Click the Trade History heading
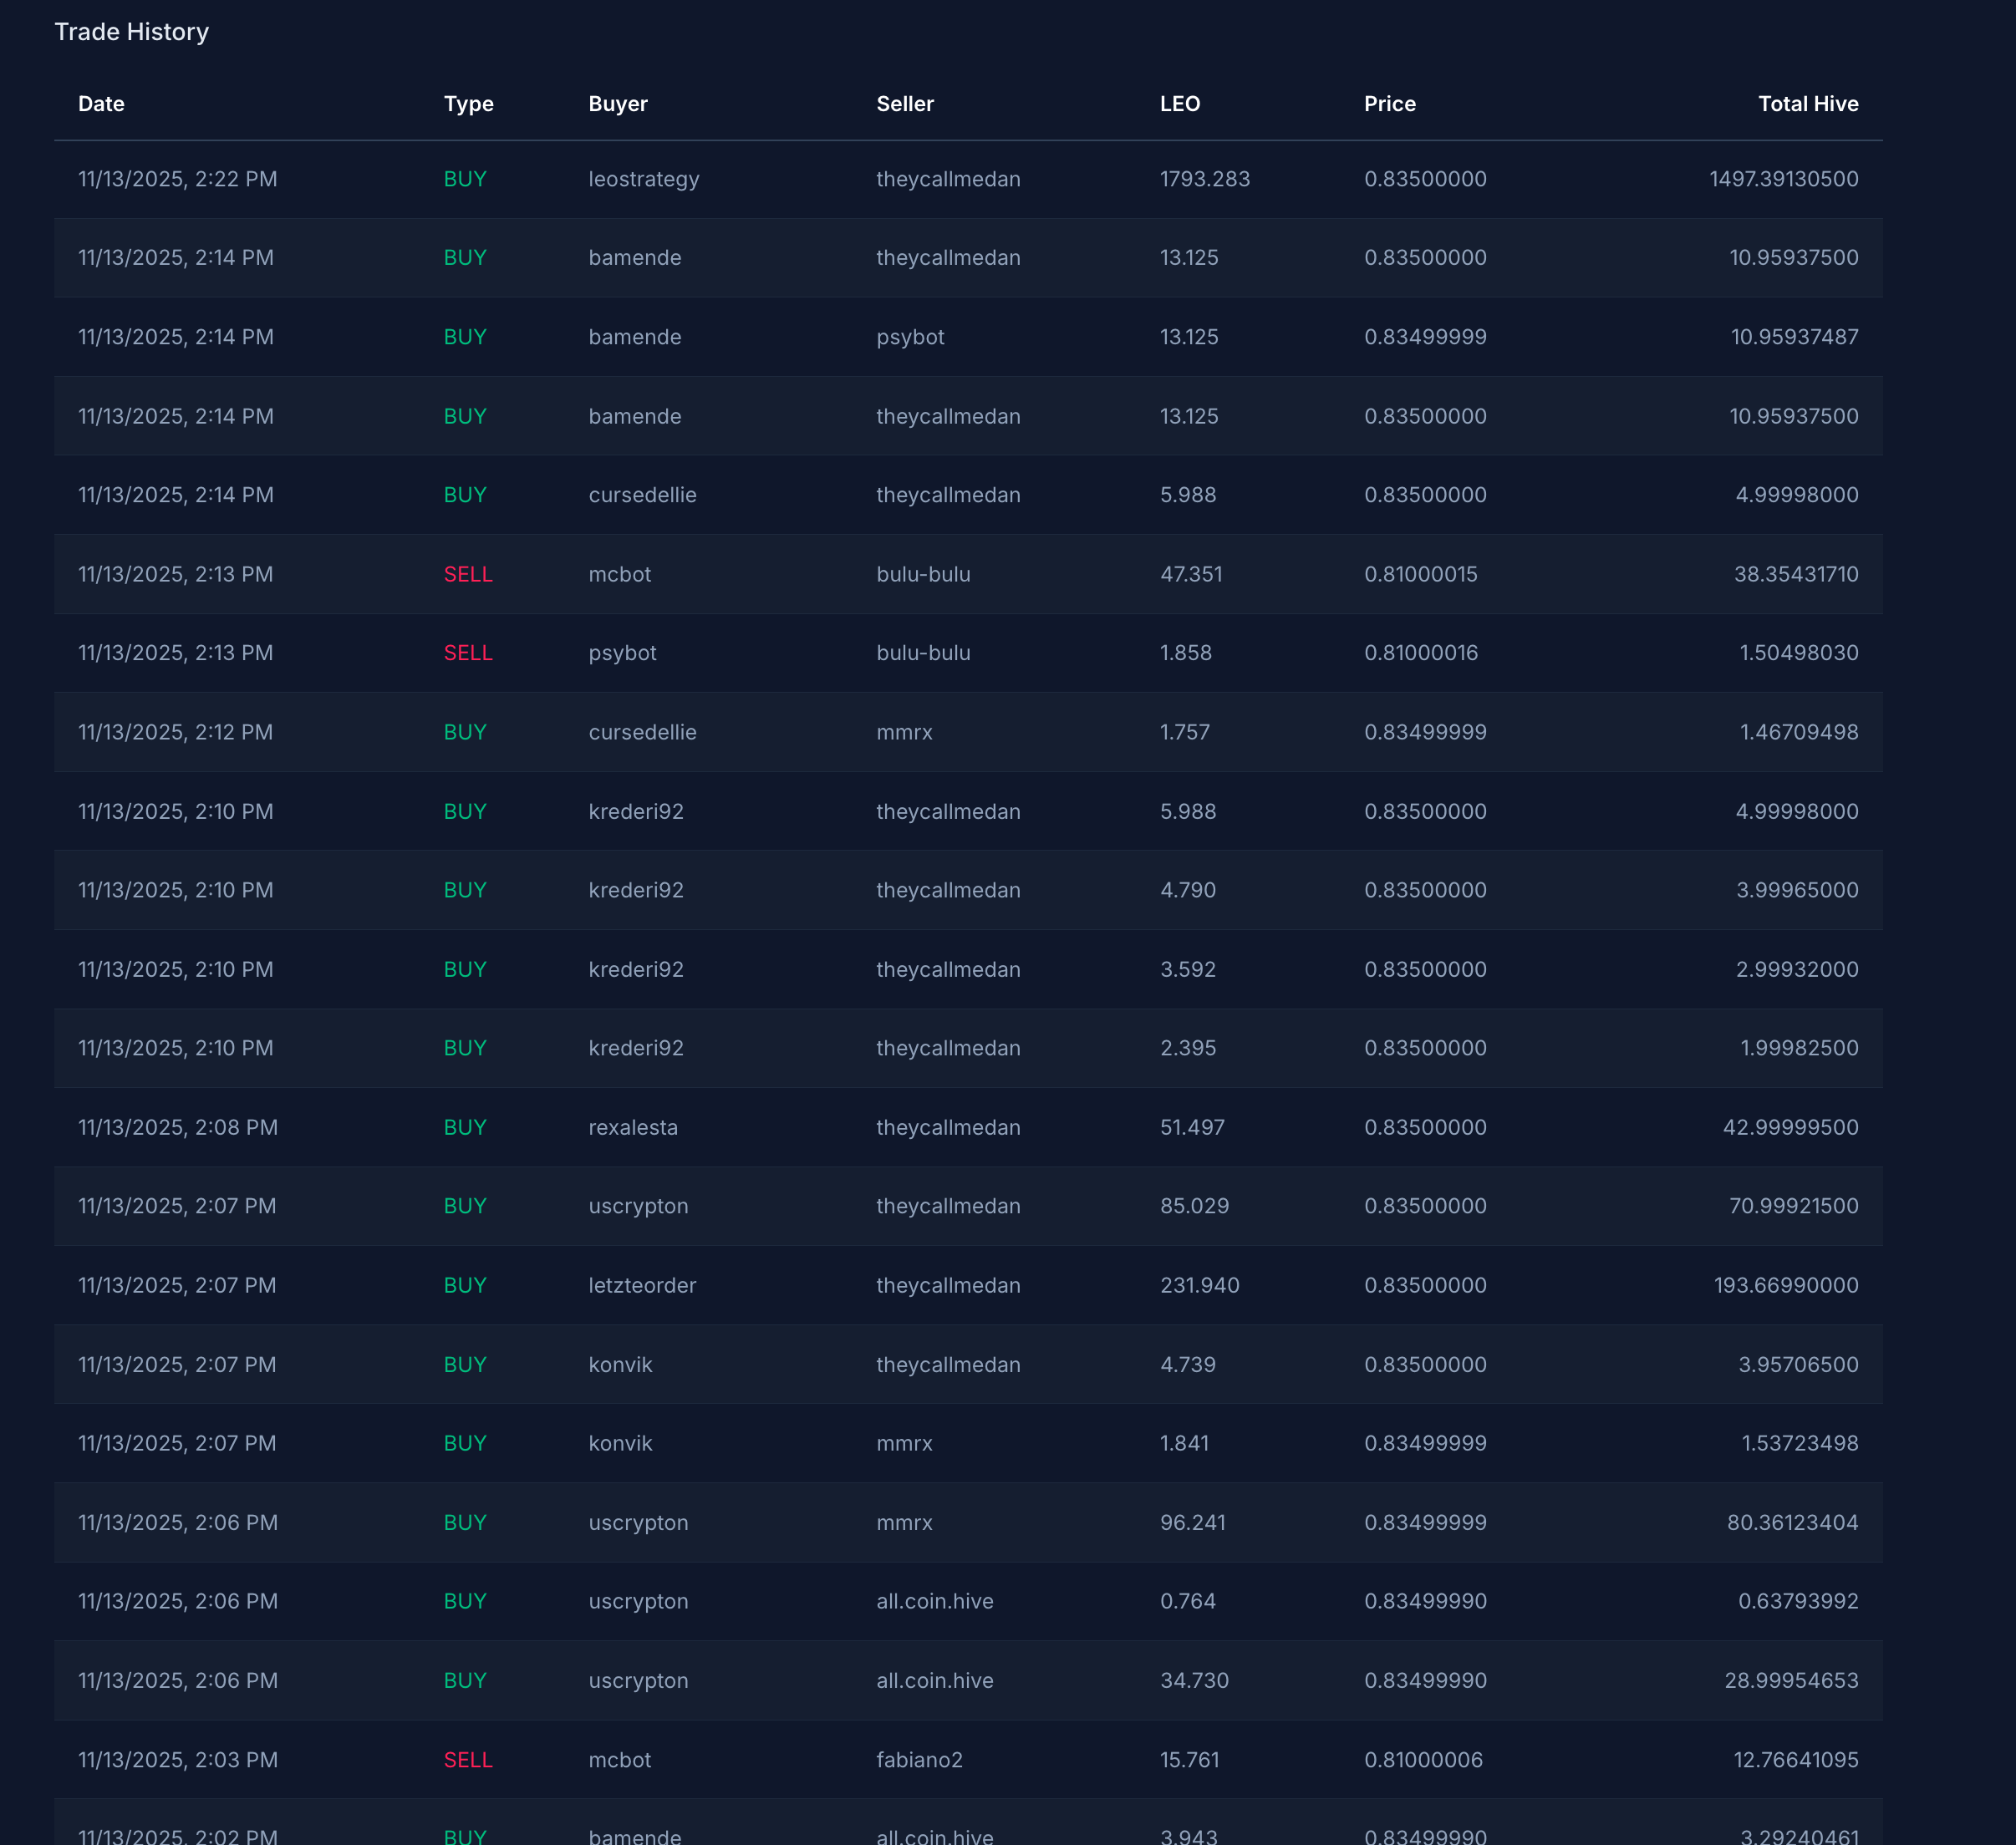This screenshot has width=2016, height=1845. click(x=131, y=32)
